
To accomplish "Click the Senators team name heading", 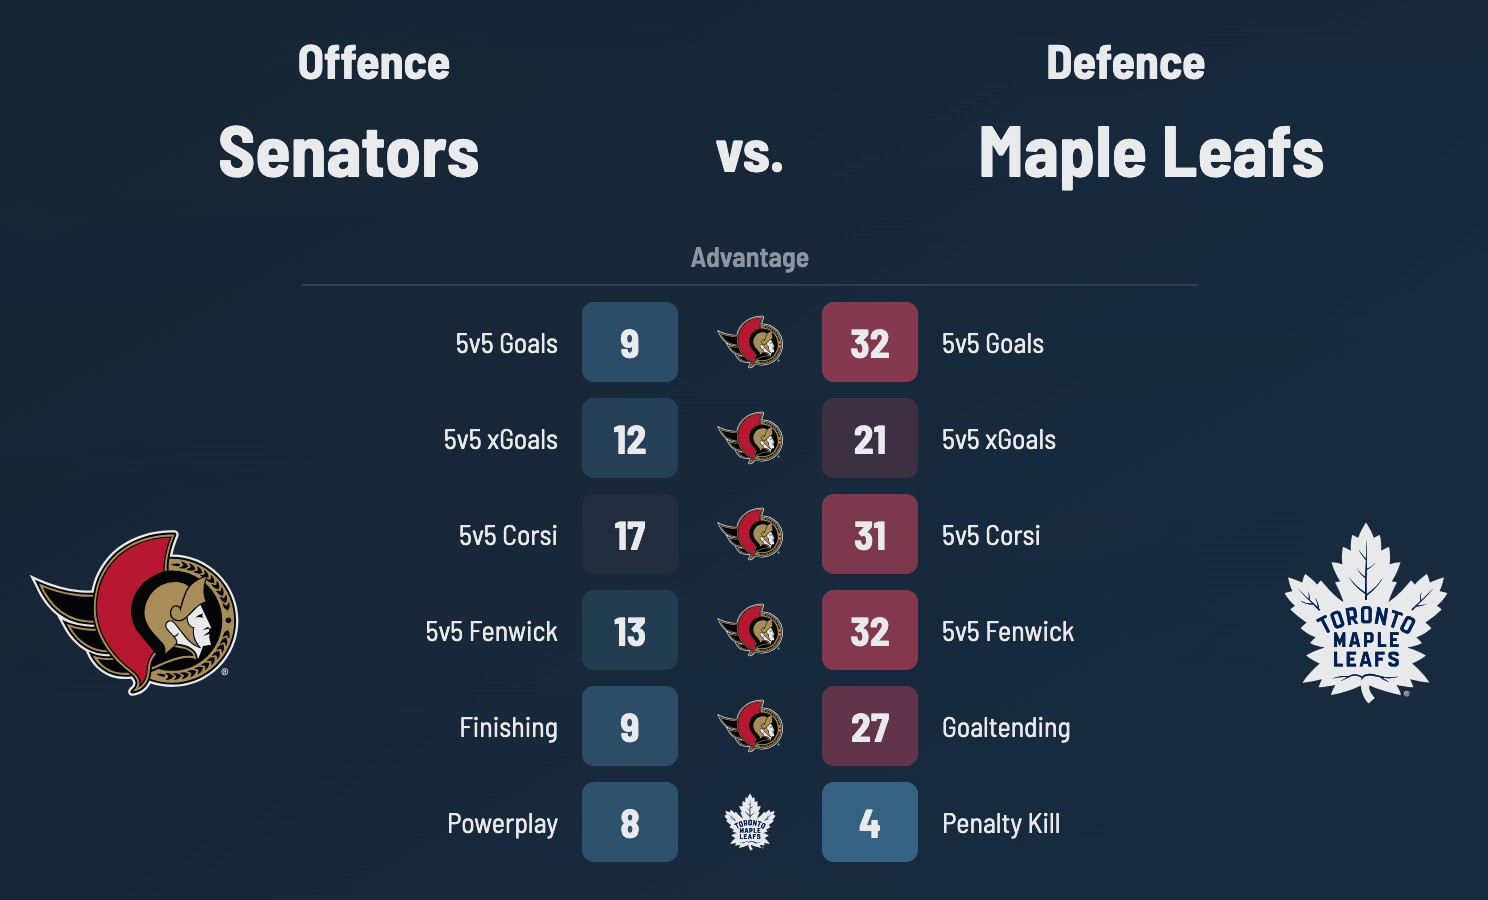I will point(349,153).
